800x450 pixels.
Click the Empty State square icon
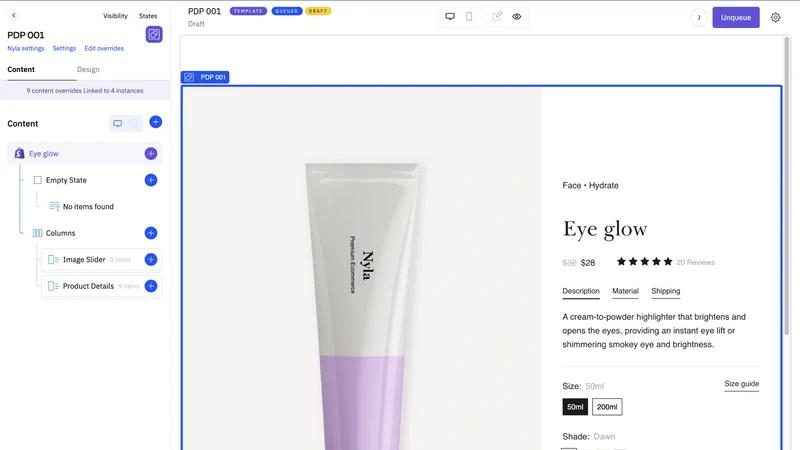(37, 180)
